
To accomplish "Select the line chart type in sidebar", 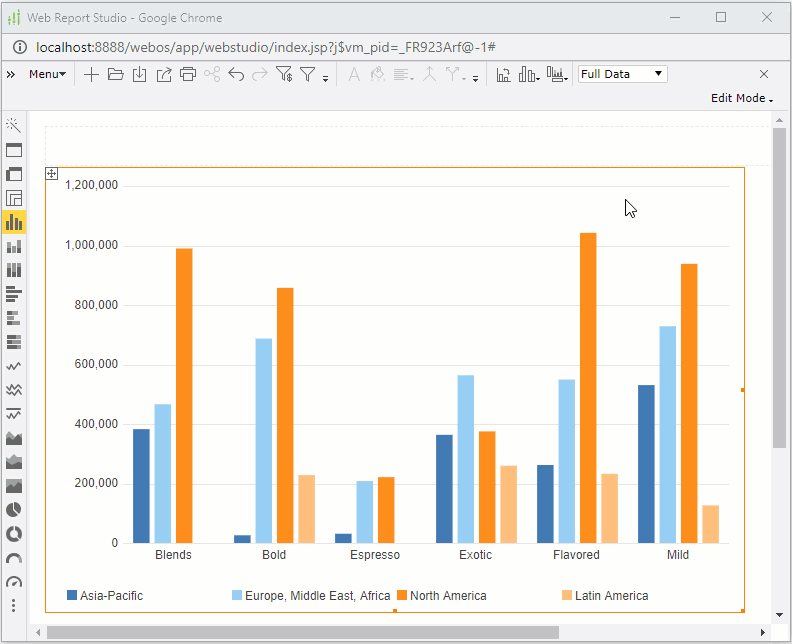I will click(x=14, y=366).
